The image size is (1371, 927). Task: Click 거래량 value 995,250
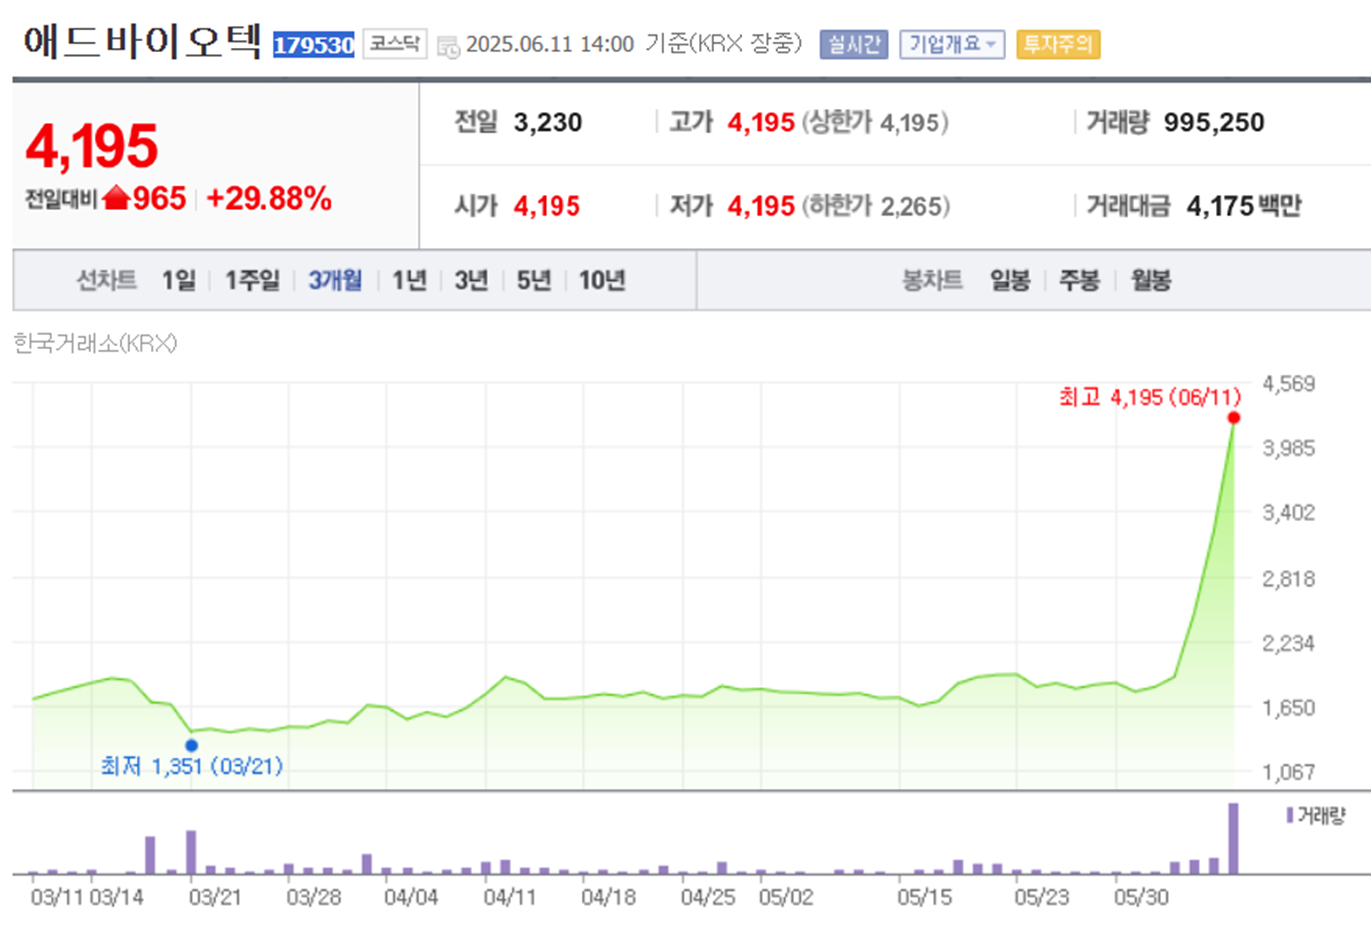click(1214, 122)
